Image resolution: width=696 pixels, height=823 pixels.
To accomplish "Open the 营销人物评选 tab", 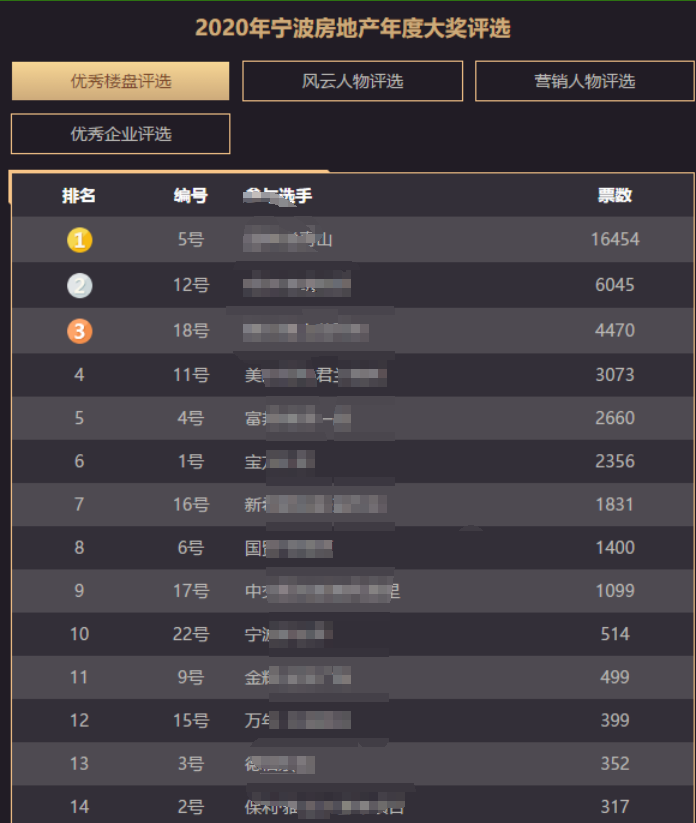I will [584, 81].
